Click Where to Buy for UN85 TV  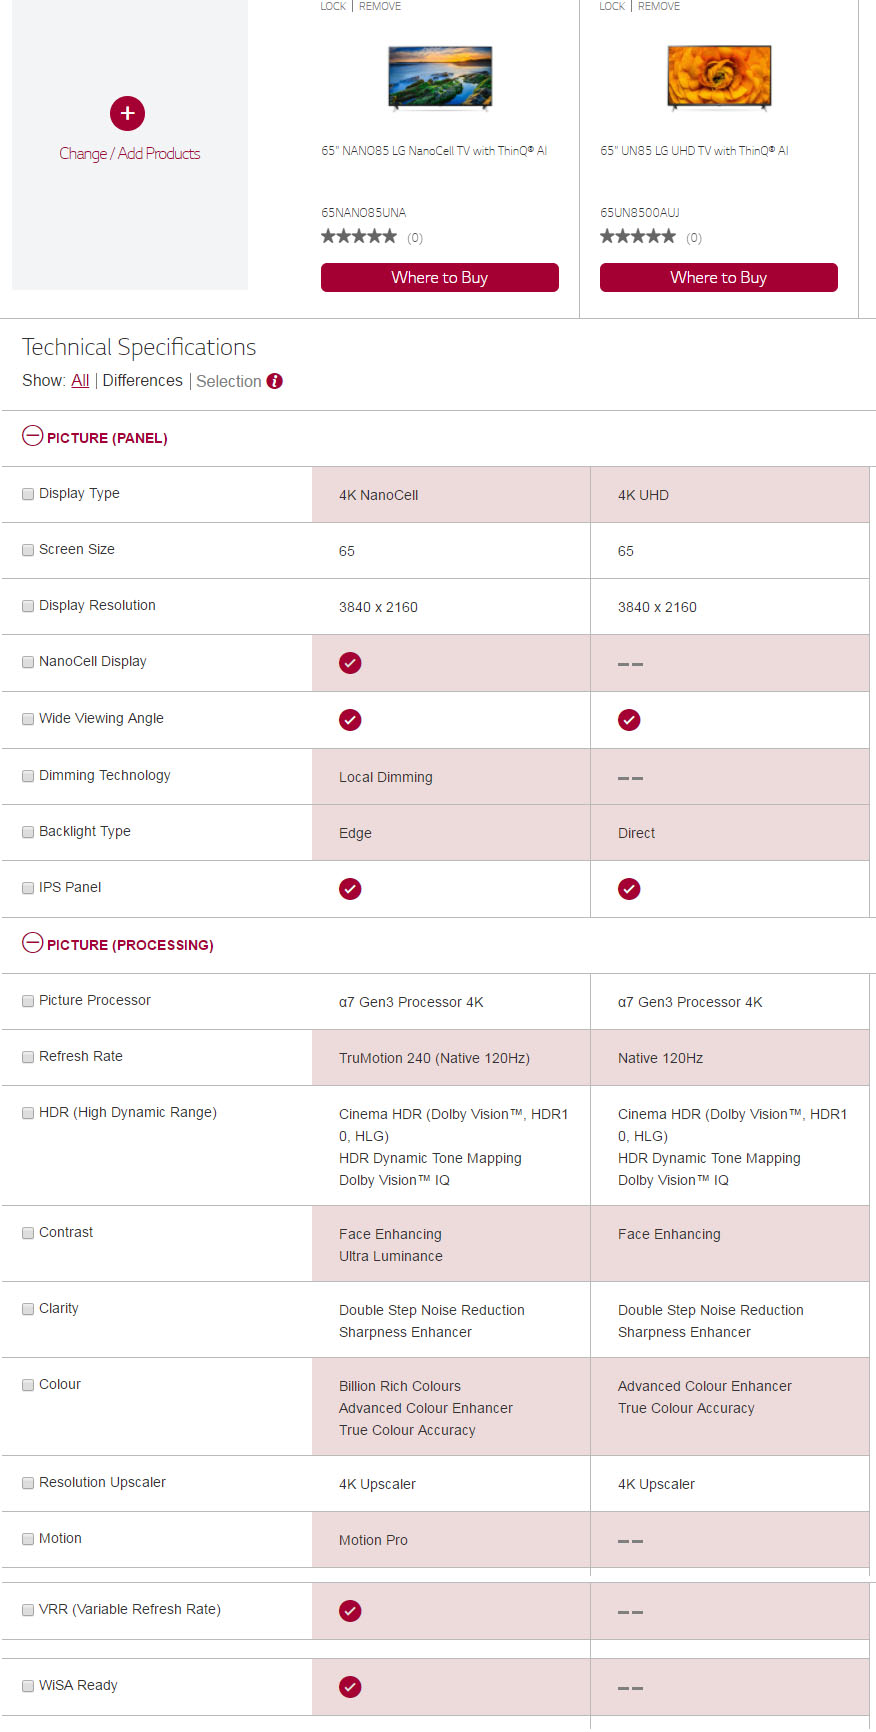click(718, 278)
